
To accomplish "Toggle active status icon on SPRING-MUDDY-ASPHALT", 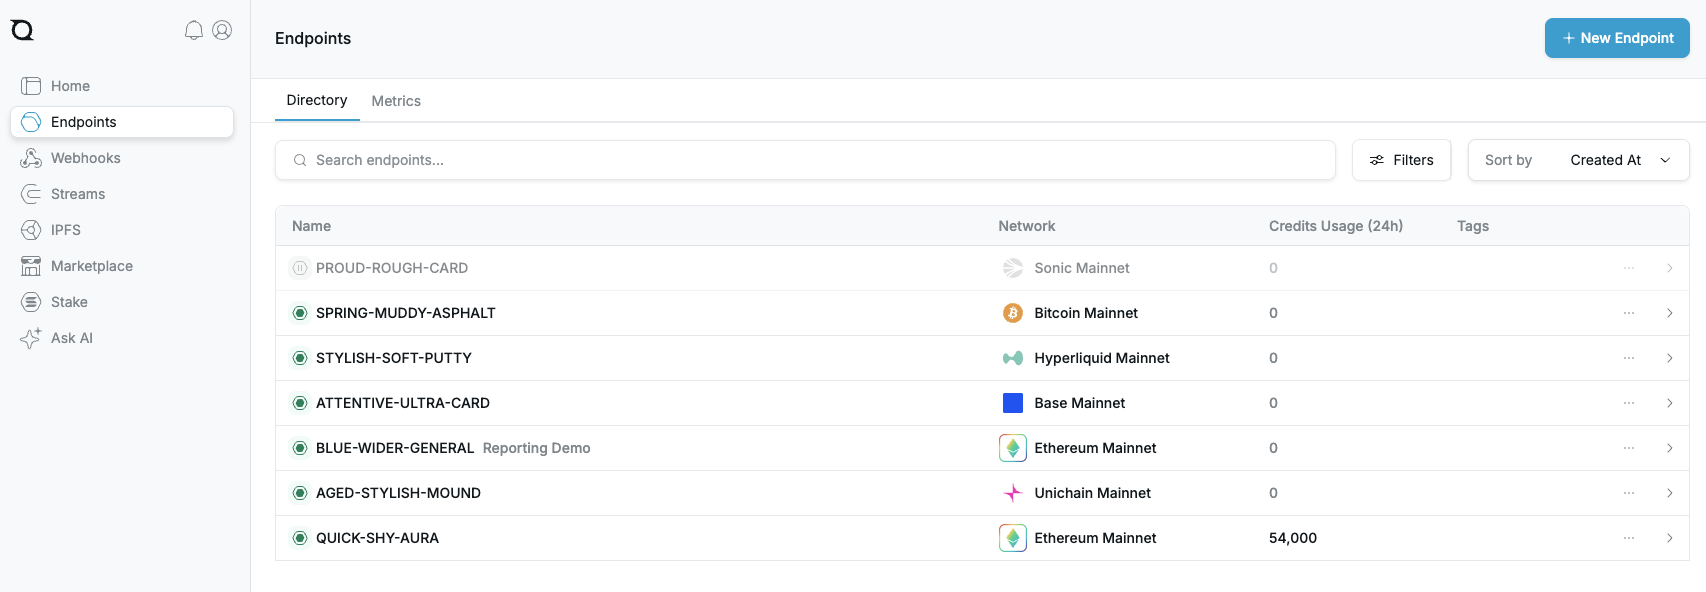I will coord(300,313).
